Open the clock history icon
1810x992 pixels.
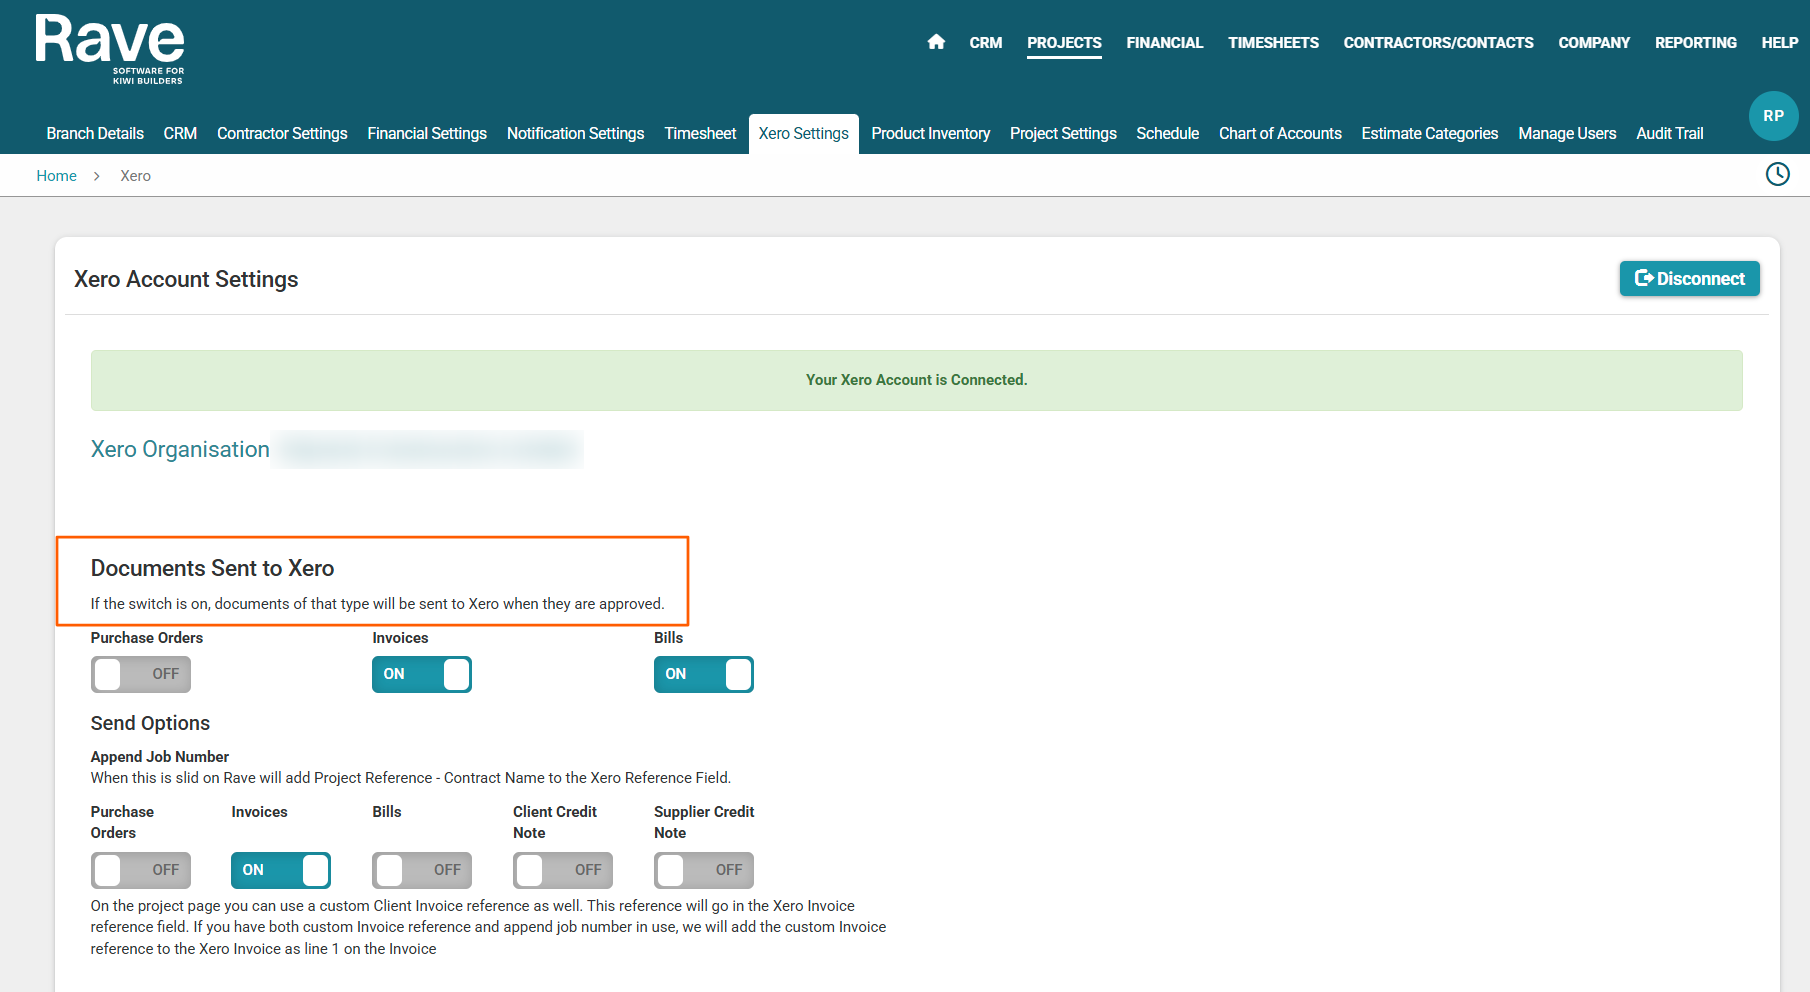point(1777,174)
